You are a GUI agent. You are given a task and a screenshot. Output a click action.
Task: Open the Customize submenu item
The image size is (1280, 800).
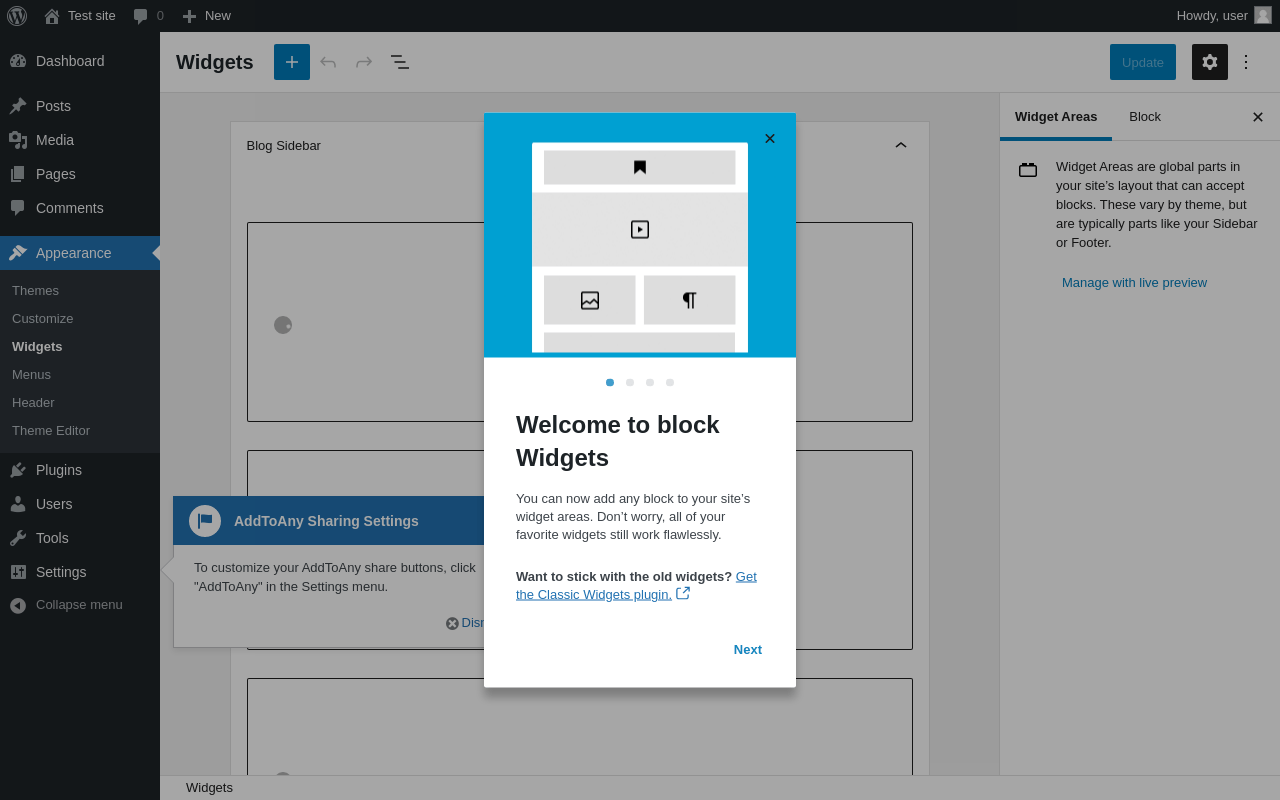click(43, 319)
